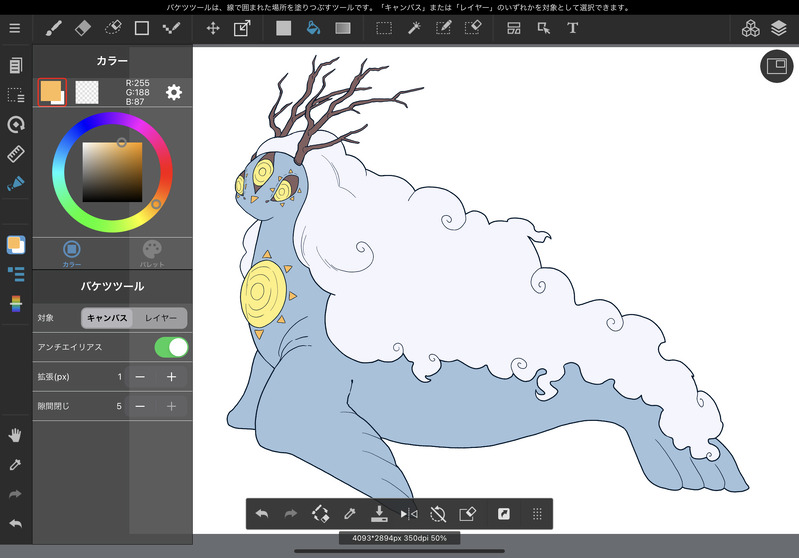Image resolution: width=799 pixels, height=558 pixels.
Task: Select the Hand pan tool
Action: coord(15,435)
